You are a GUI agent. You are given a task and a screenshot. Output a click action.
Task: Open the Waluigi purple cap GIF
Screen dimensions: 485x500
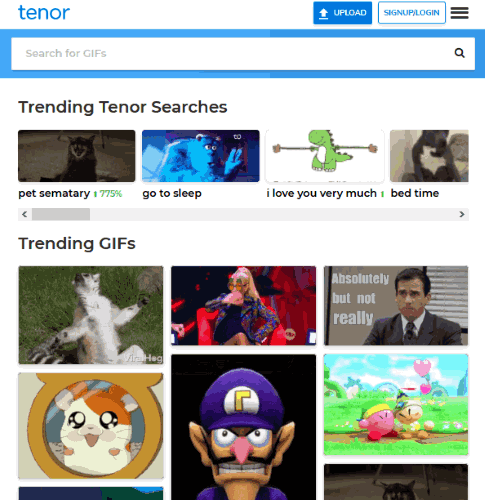(x=244, y=427)
